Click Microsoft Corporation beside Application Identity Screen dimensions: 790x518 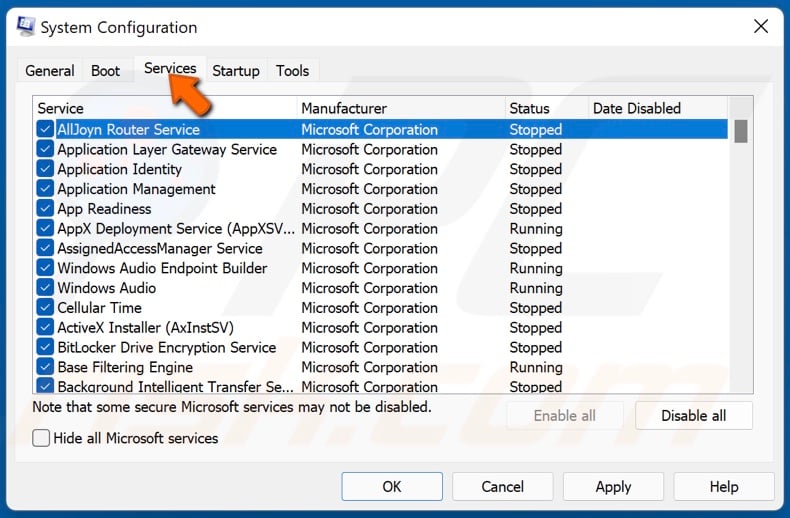(369, 169)
